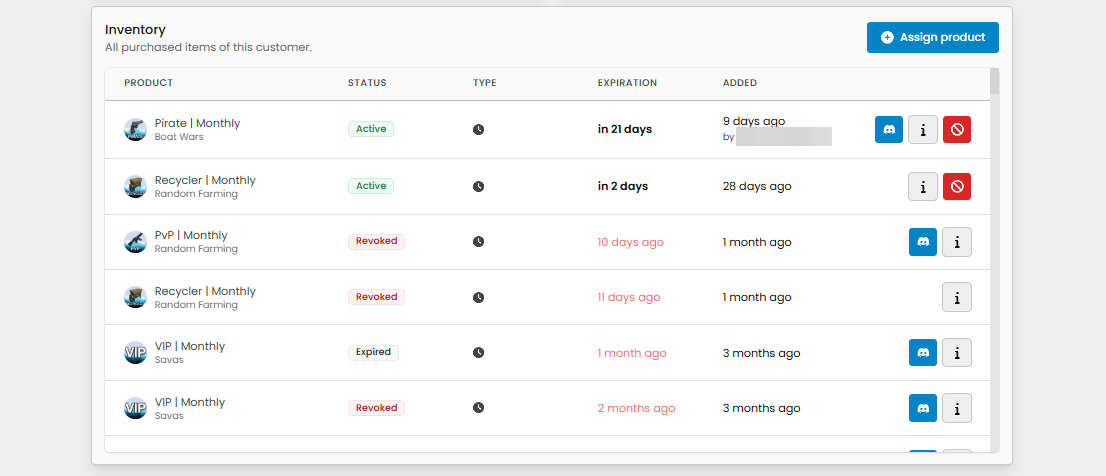Click the Expiration column header
Screen dimensions: 1106x476
point(627,83)
